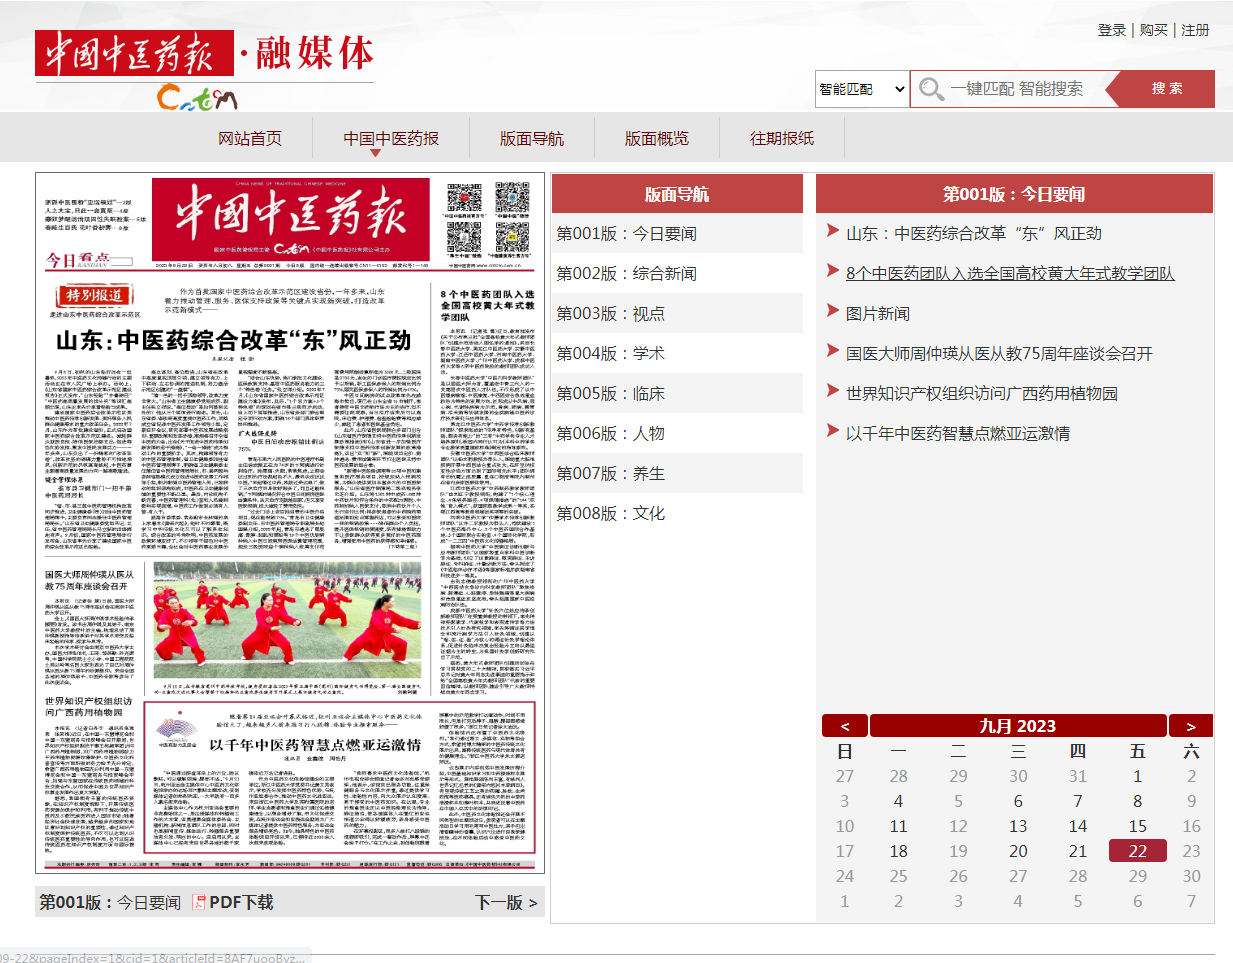This screenshot has width=1233, height=963.
Task: Select September 15 in the calendar
Action: tap(1138, 826)
